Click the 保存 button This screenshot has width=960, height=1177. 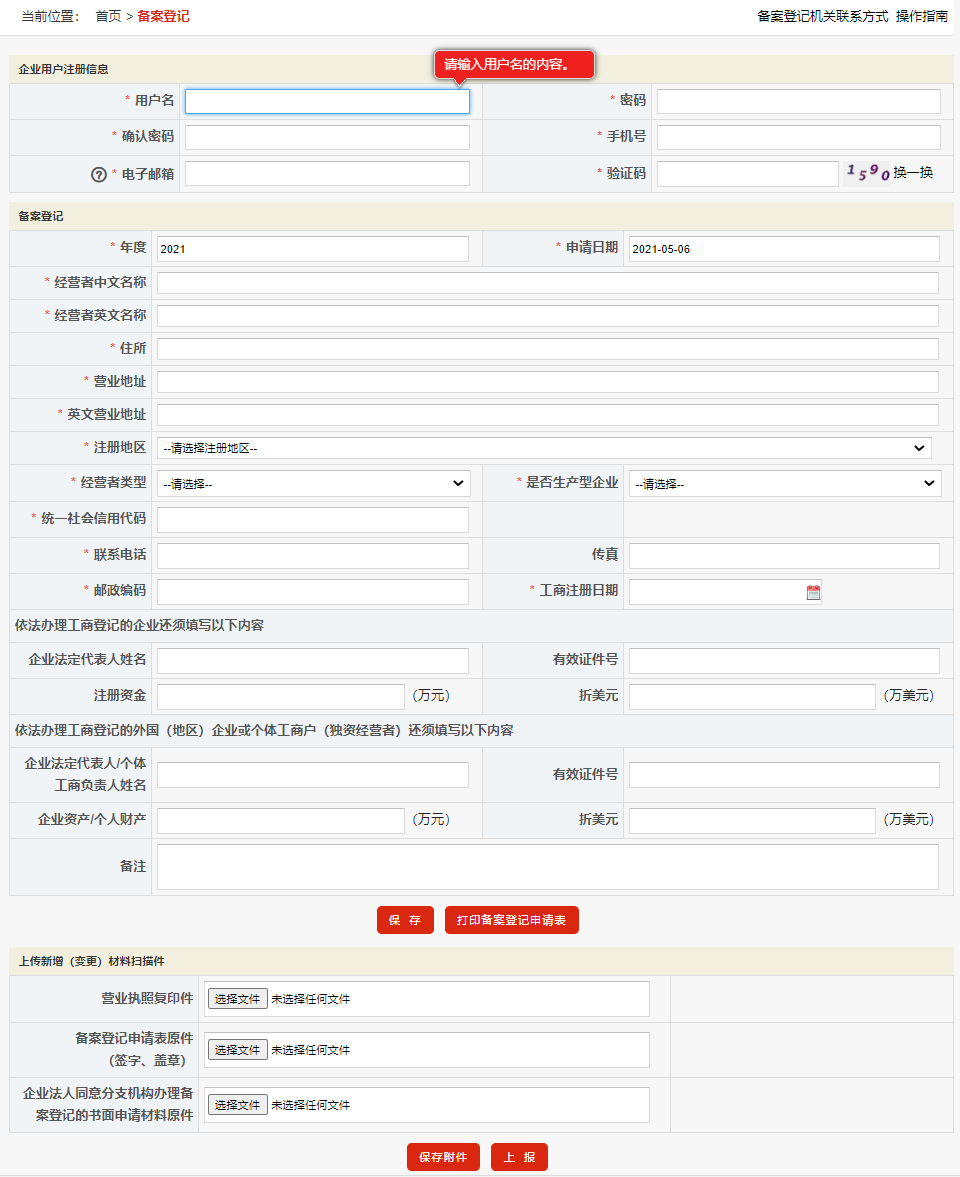point(405,920)
